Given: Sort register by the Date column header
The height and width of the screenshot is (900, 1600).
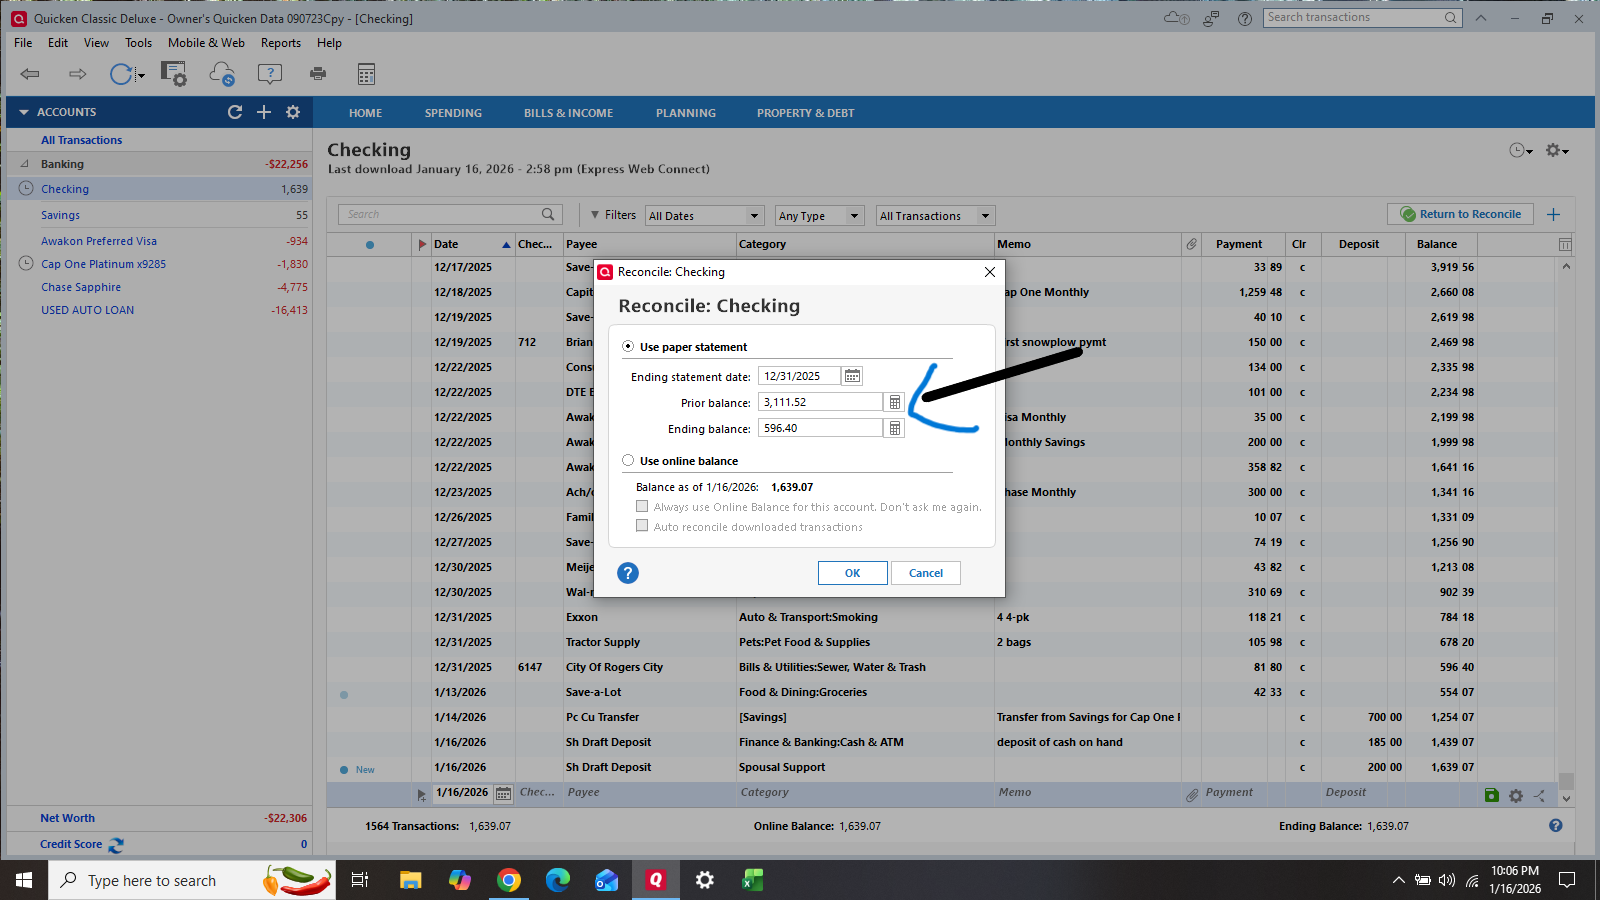Looking at the screenshot, I should [471, 244].
